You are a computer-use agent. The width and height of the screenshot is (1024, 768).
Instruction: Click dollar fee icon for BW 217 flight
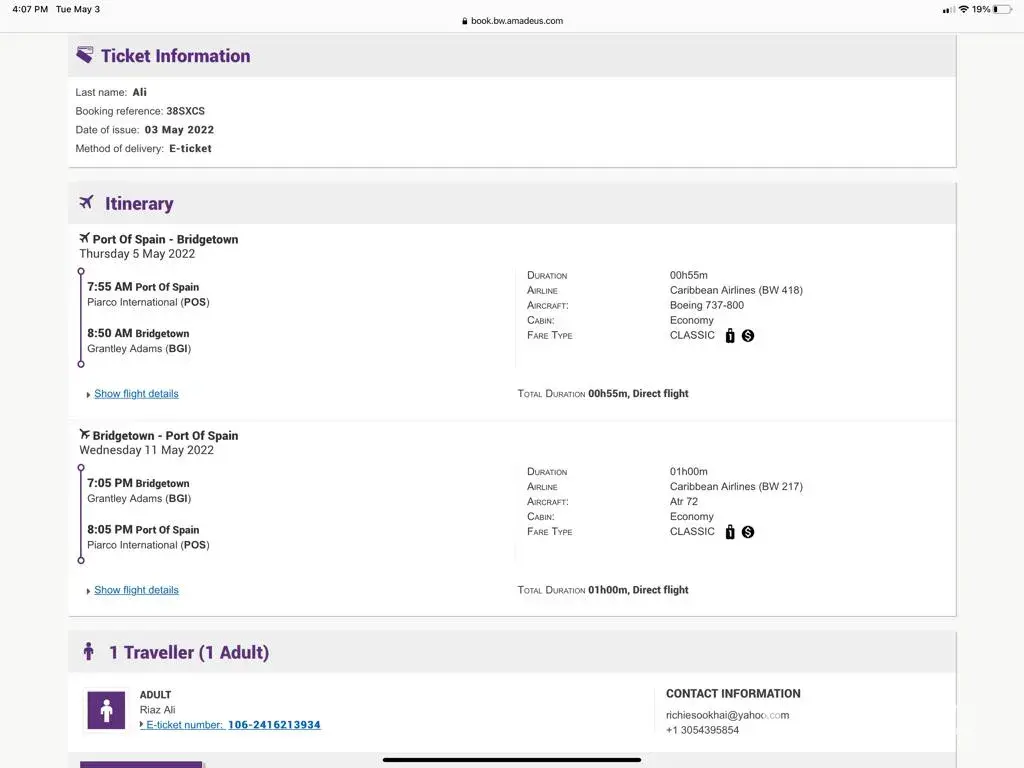tap(748, 532)
